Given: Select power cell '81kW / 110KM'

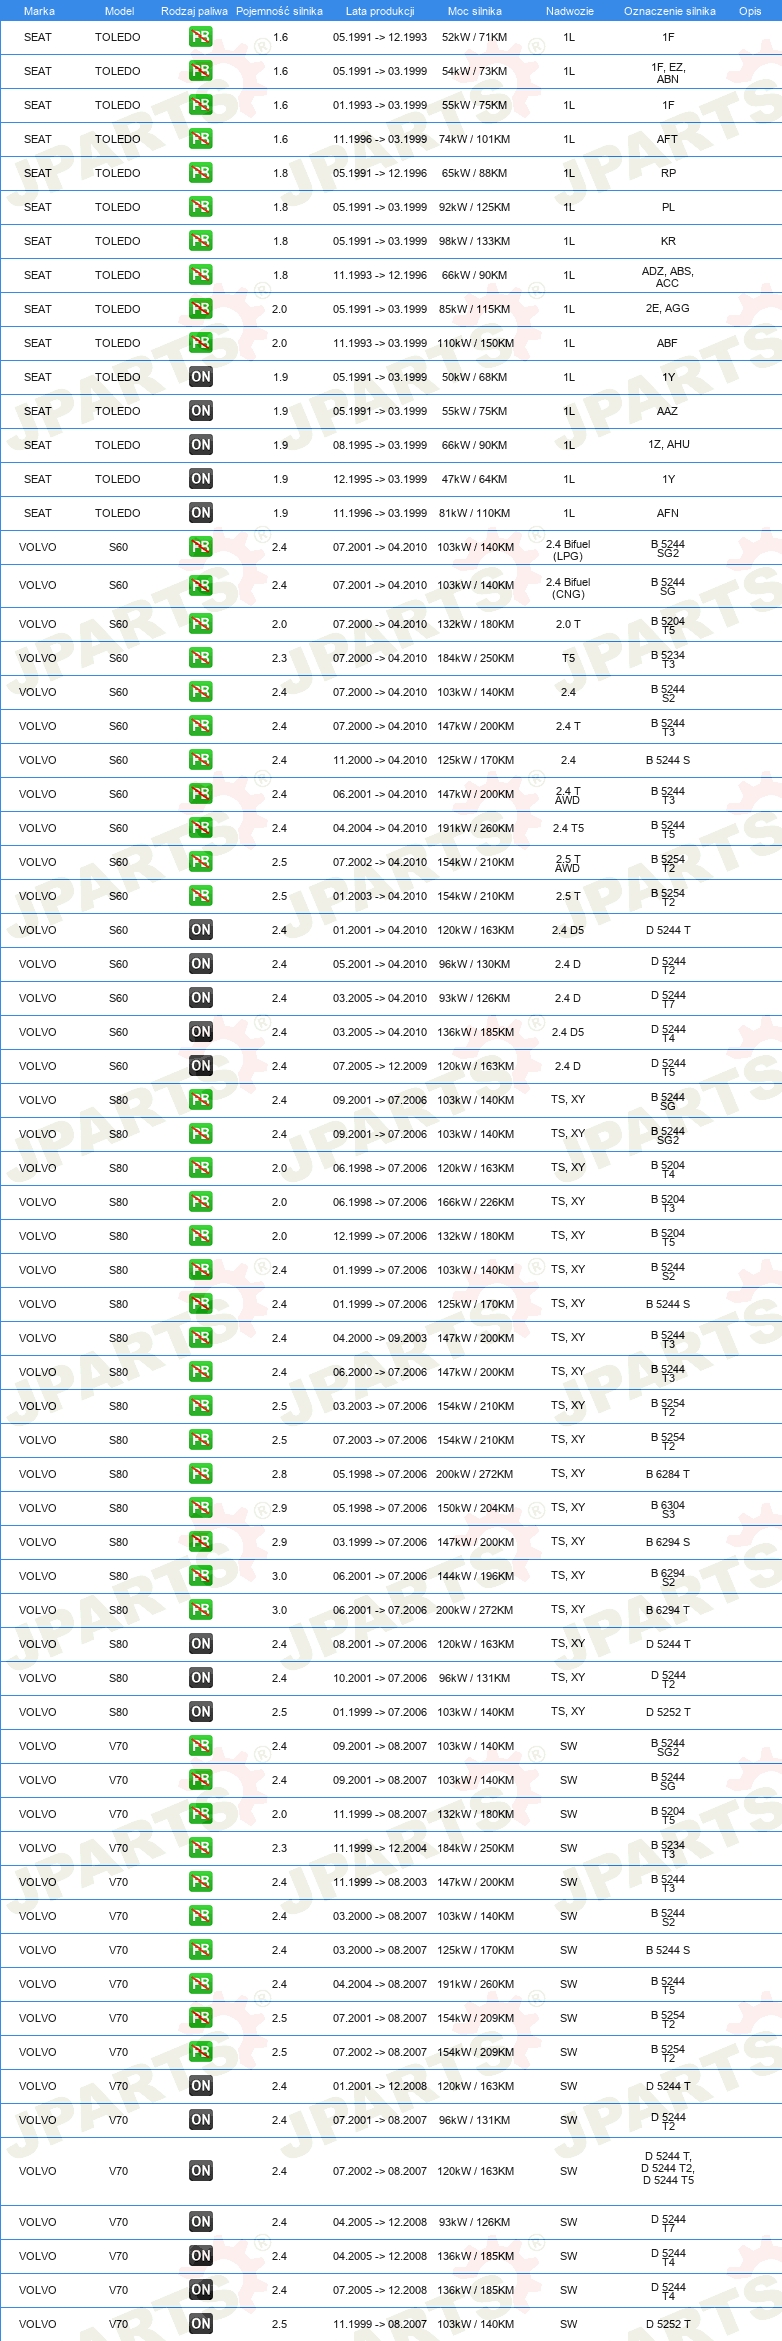Looking at the screenshot, I should 474,513.
